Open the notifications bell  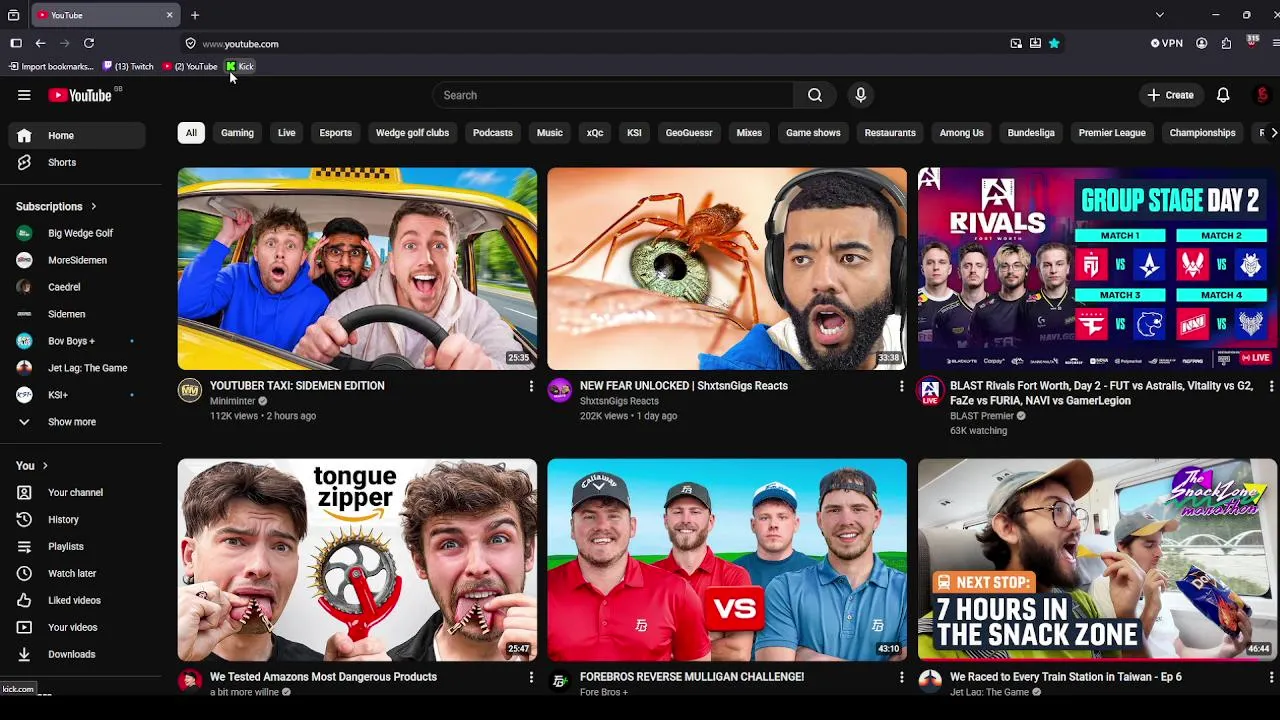(1223, 95)
